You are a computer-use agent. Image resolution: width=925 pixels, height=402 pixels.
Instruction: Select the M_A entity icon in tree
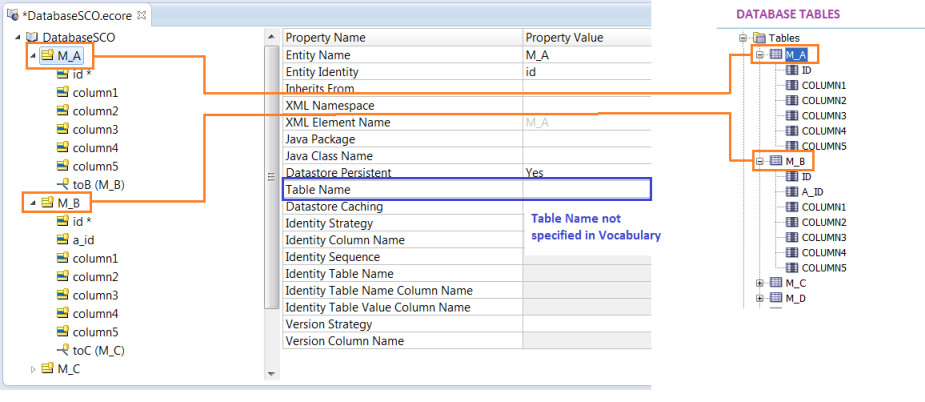coord(47,56)
